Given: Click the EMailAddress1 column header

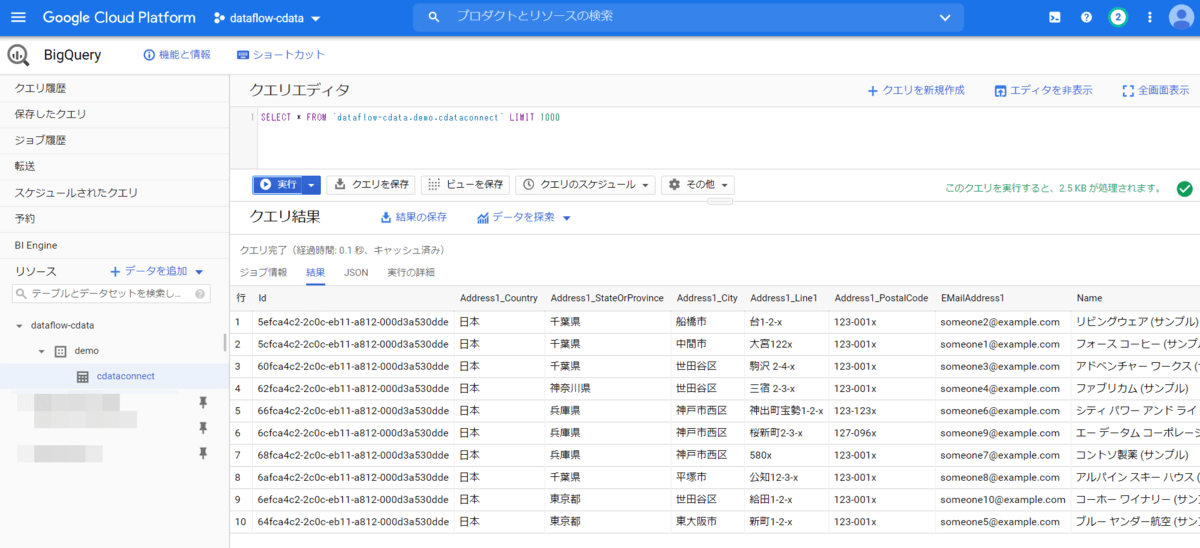Looking at the screenshot, I should coord(972,298).
